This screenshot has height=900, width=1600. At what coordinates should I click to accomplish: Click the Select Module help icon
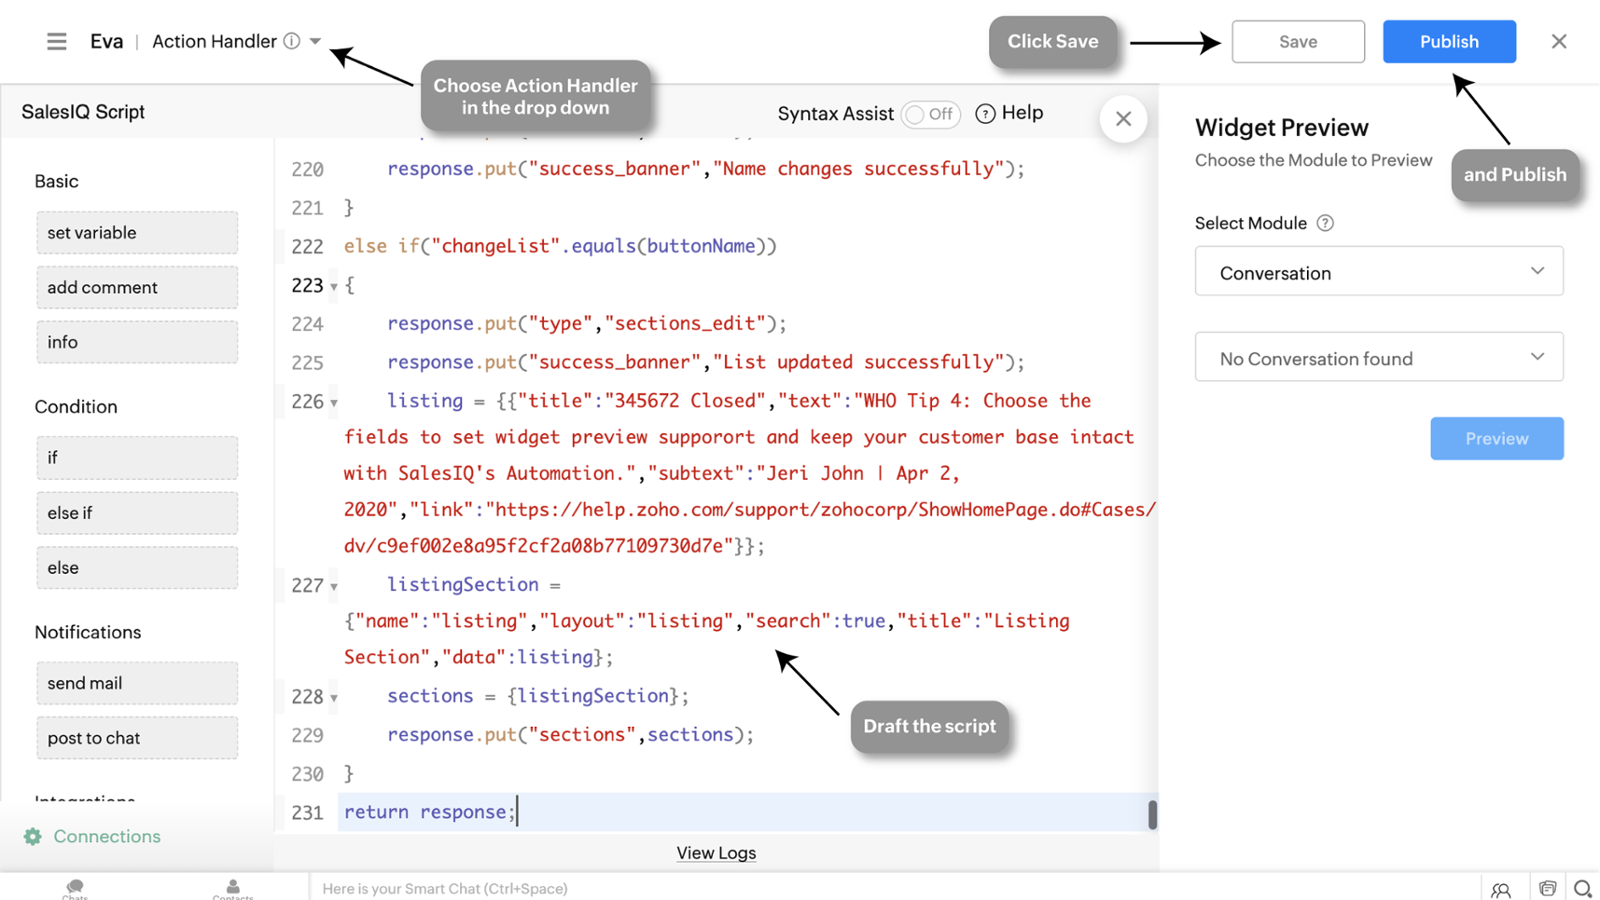tap(1325, 223)
